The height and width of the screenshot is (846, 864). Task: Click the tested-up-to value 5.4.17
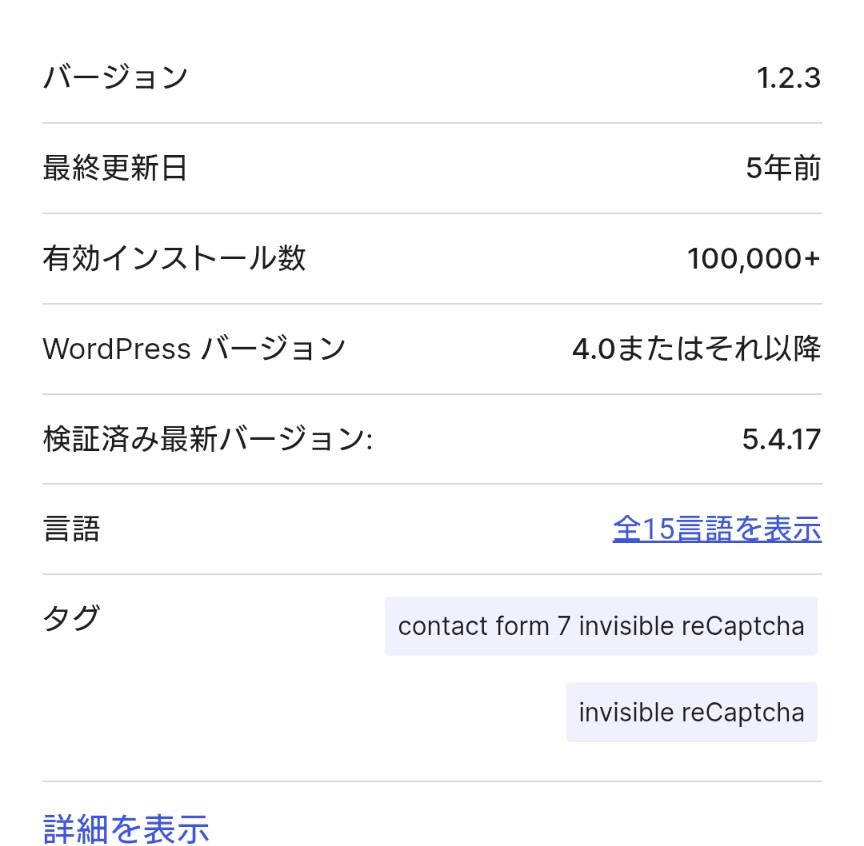(x=781, y=439)
